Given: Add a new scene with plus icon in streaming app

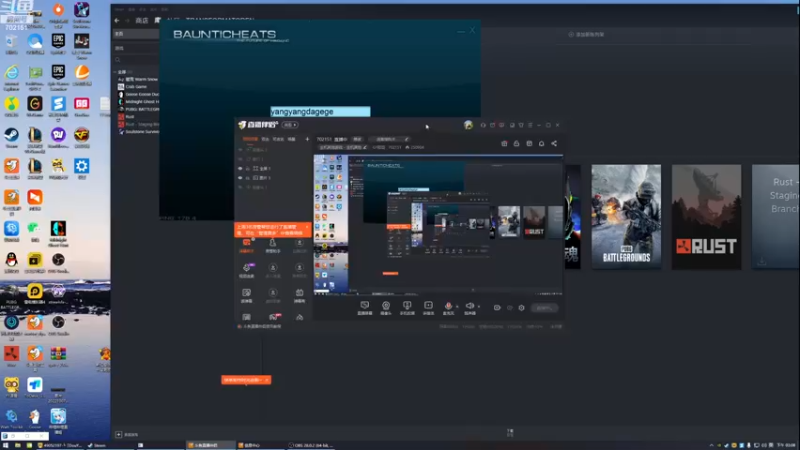Looking at the screenshot, I should pos(307,139).
